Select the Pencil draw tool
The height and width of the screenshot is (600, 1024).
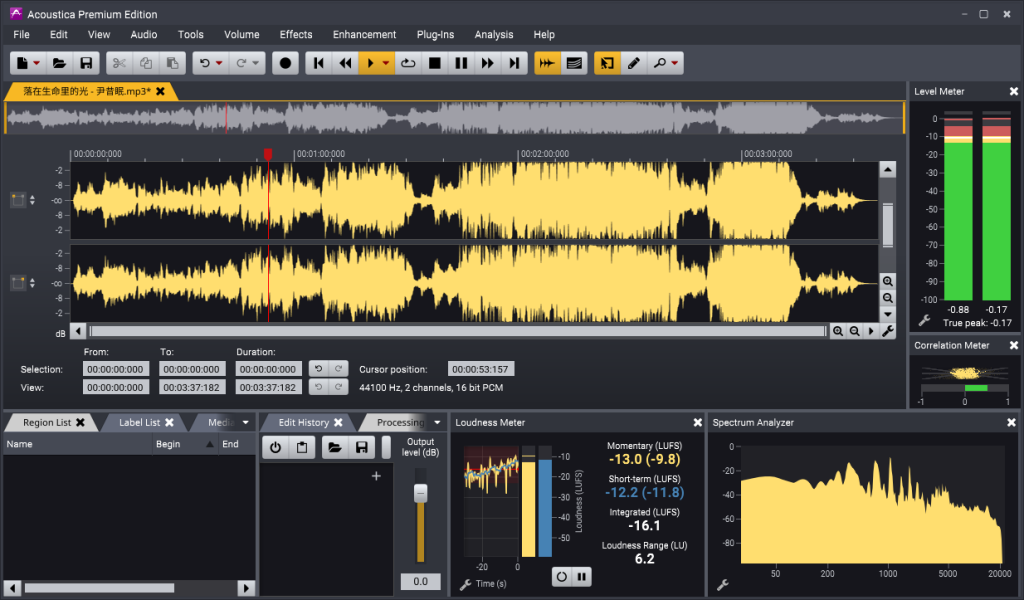coord(633,63)
